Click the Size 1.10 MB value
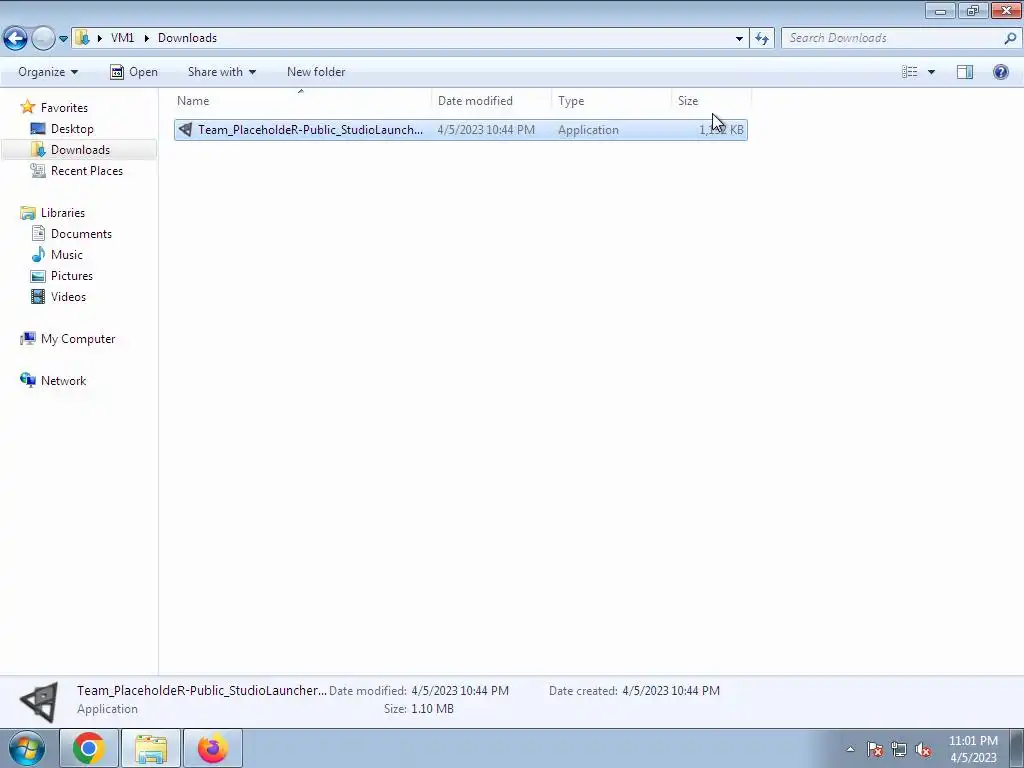Screen dimensions: 1024x768 click(x=432, y=709)
